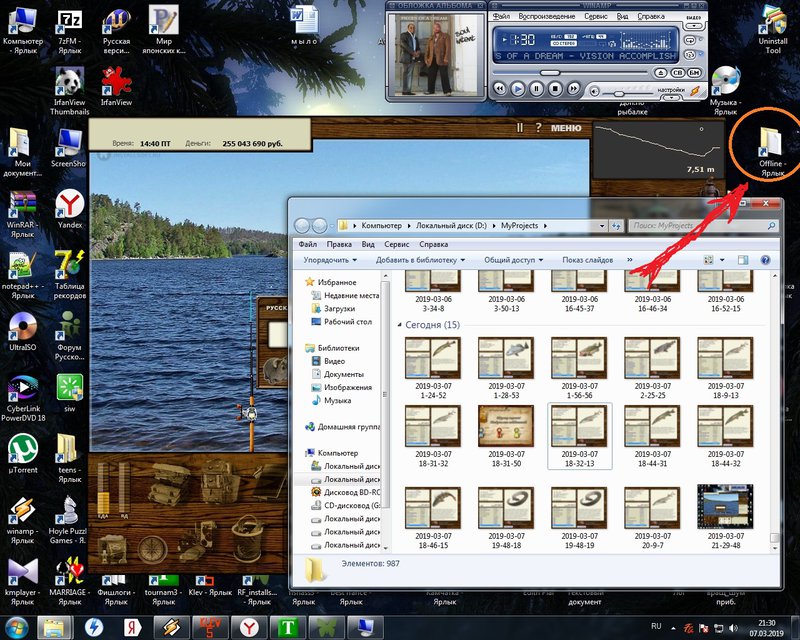The height and width of the screenshot is (640, 800).
Task: Open CyberLink PowerDVD 18 desktop icon
Action: (23, 398)
